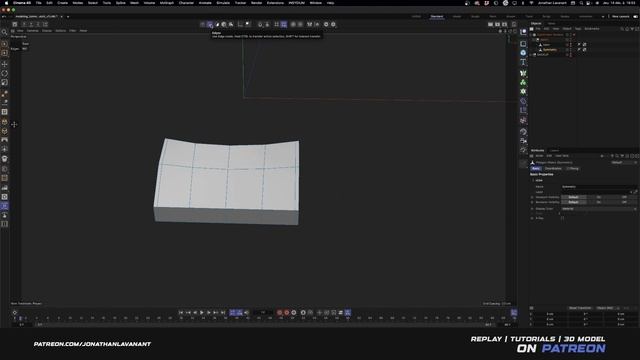The height and width of the screenshot is (360, 640).
Task: Open the viewport search magnifier tool
Action: [4, 32]
